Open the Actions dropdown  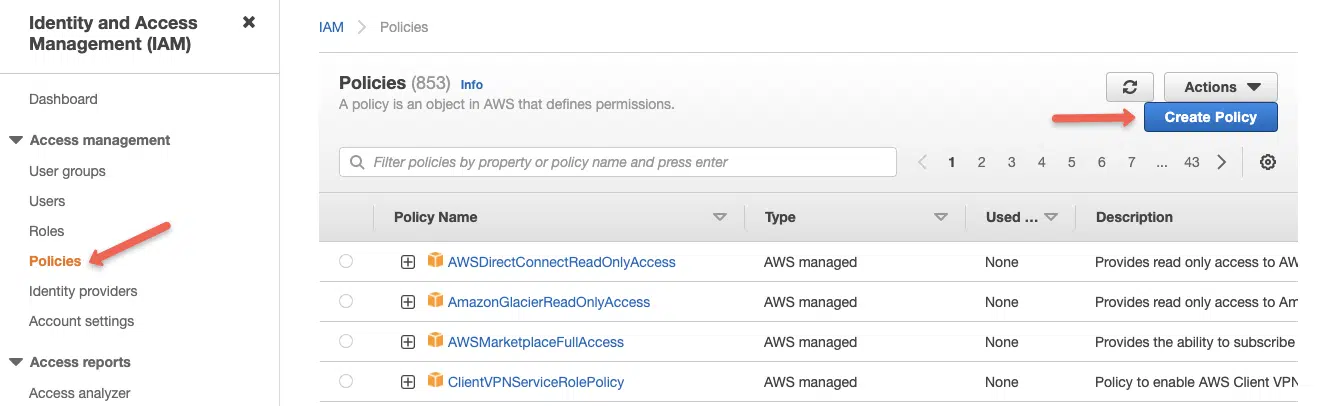click(x=1221, y=87)
